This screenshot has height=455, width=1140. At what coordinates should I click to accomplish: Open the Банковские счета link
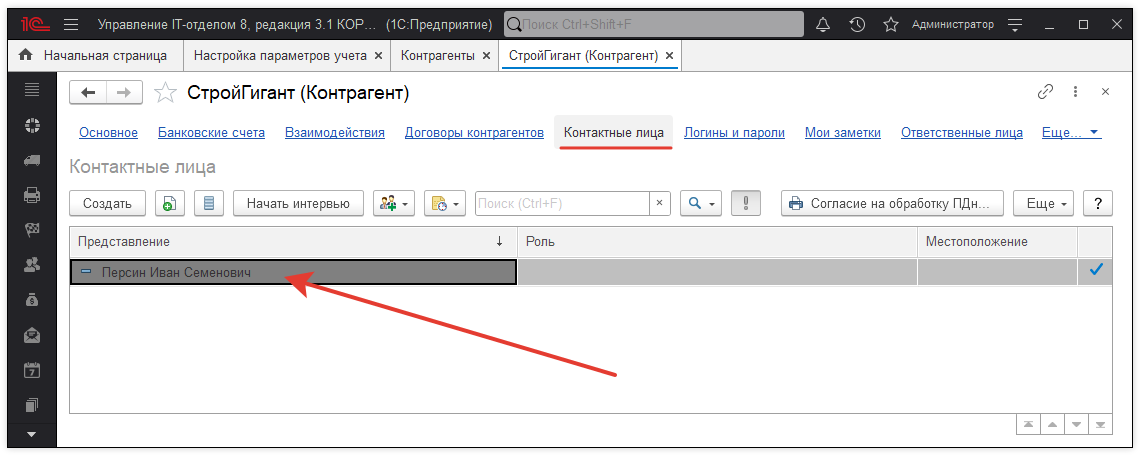211,132
